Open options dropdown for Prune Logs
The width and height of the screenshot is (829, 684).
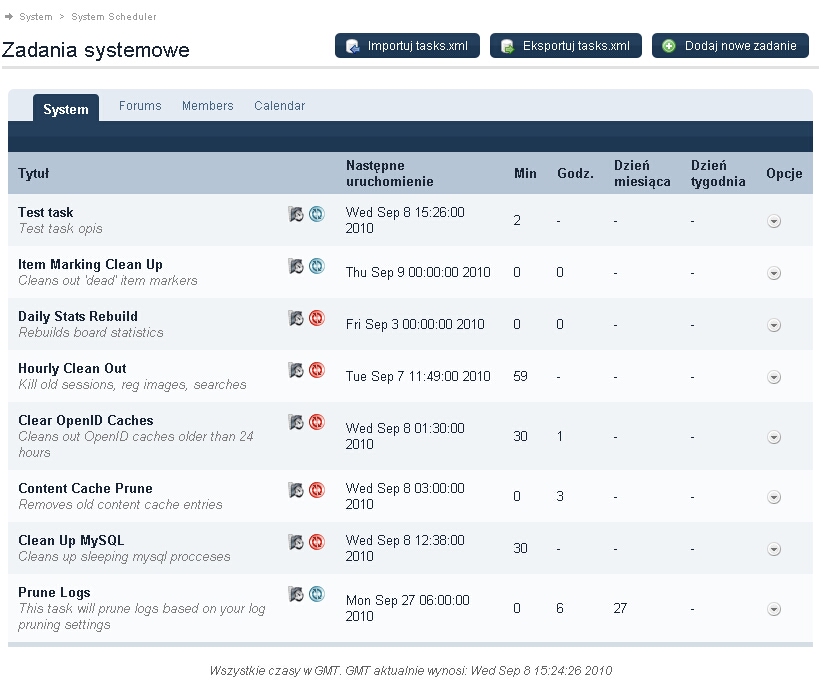[x=774, y=609]
